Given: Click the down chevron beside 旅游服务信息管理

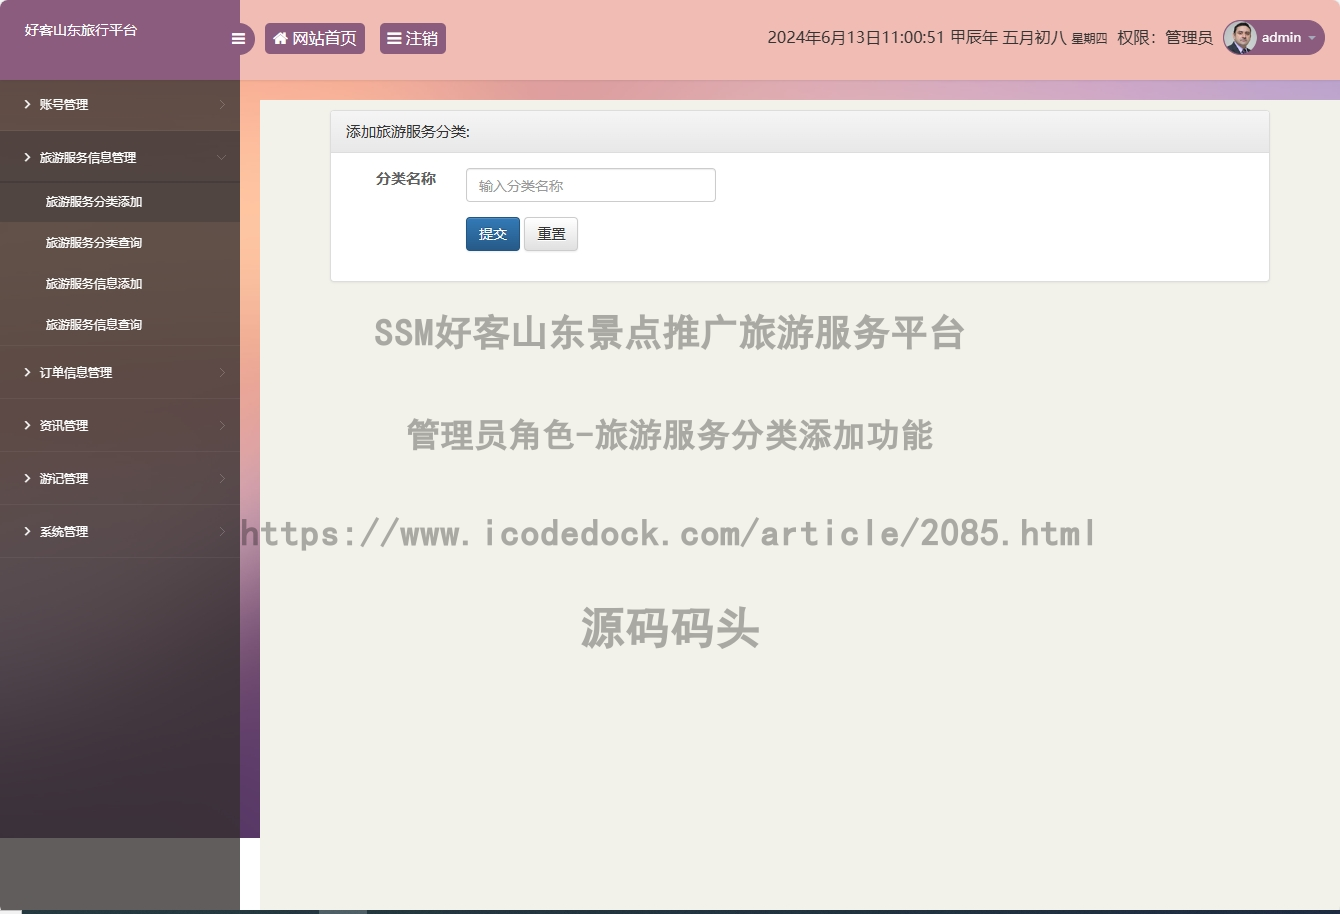Looking at the screenshot, I should [x=222, y=157].
